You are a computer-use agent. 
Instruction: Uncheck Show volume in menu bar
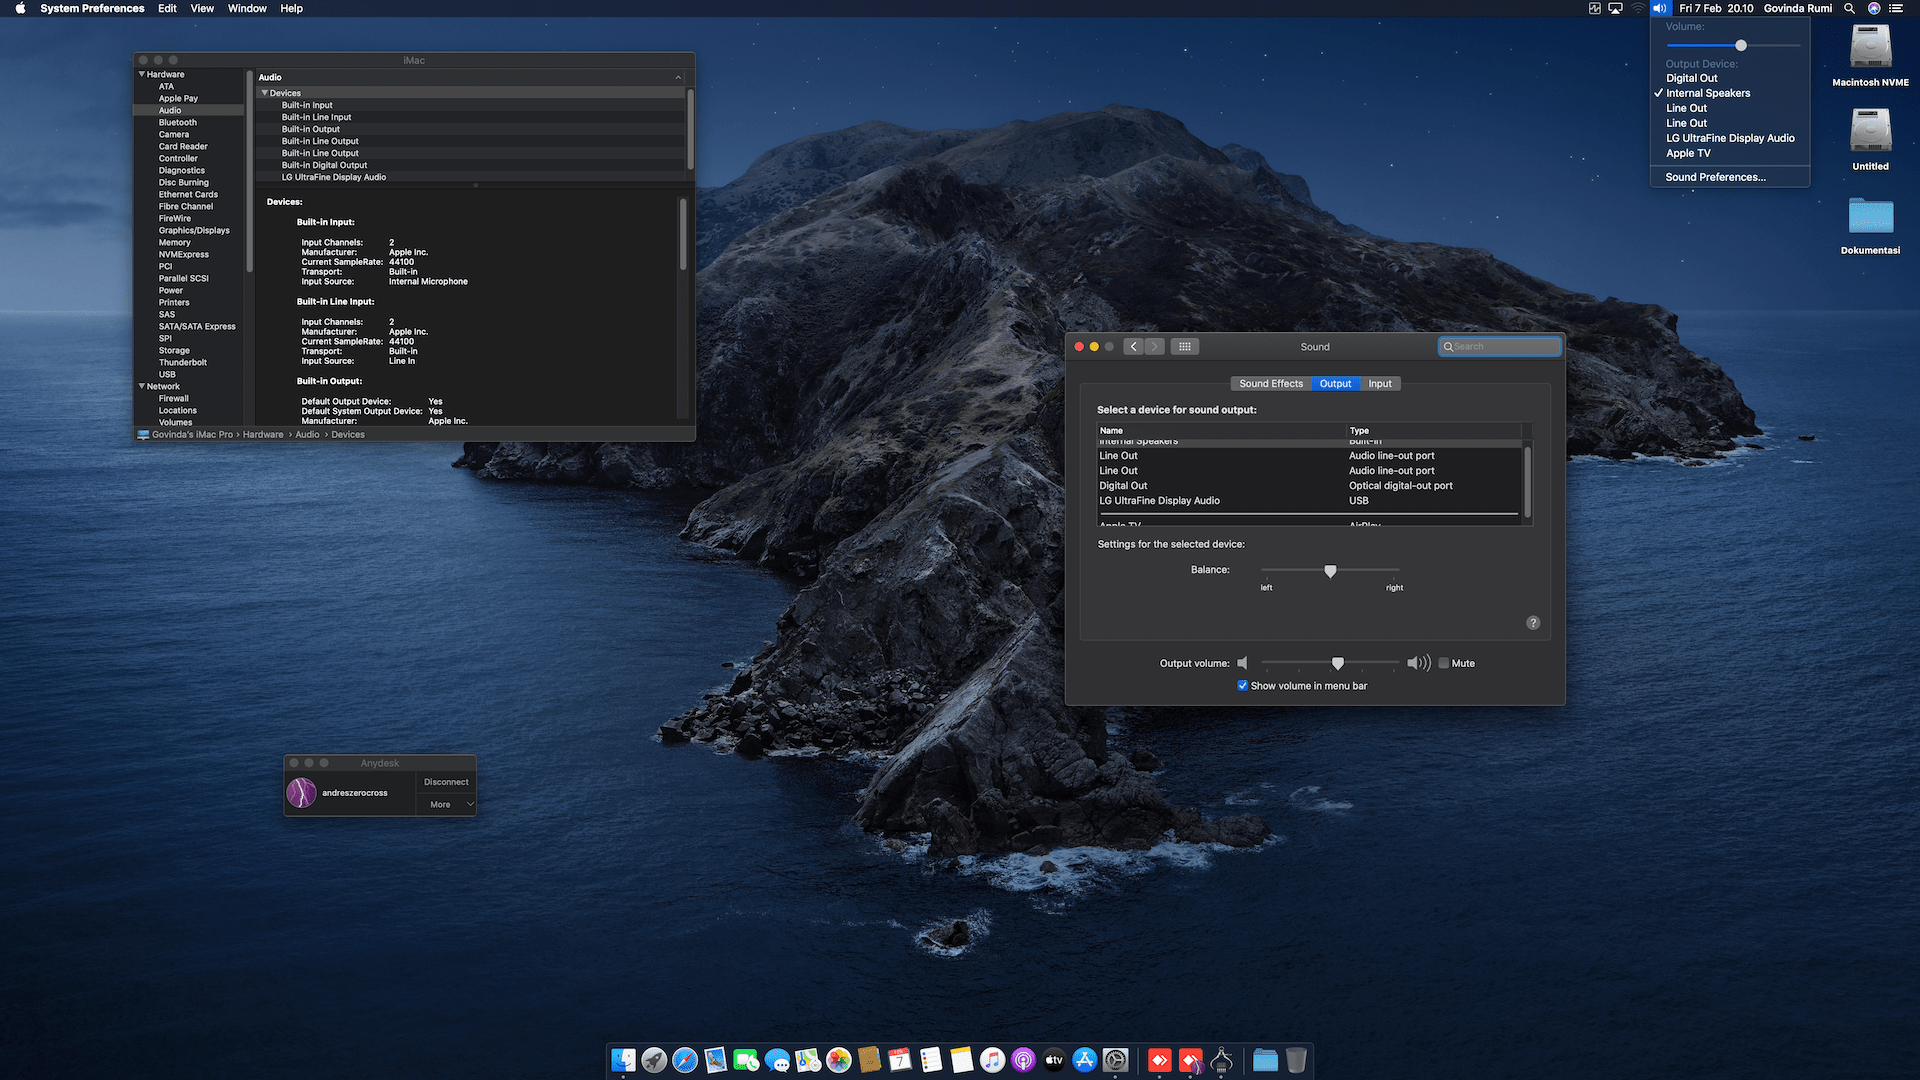coord(1243,686)
